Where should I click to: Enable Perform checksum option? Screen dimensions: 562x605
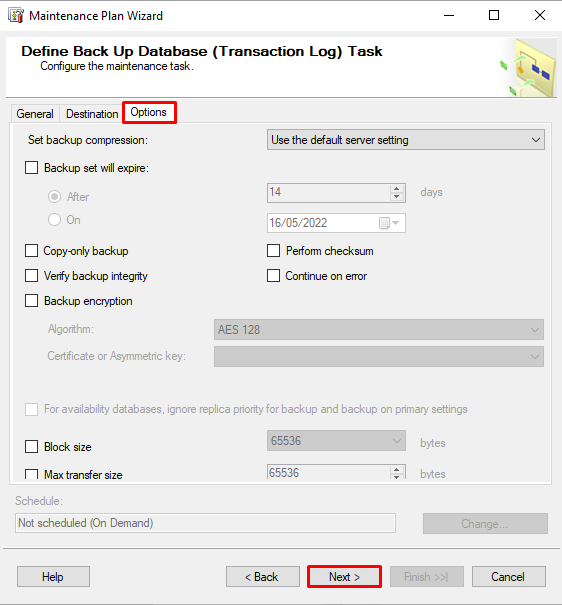click(x=273, y=251)
